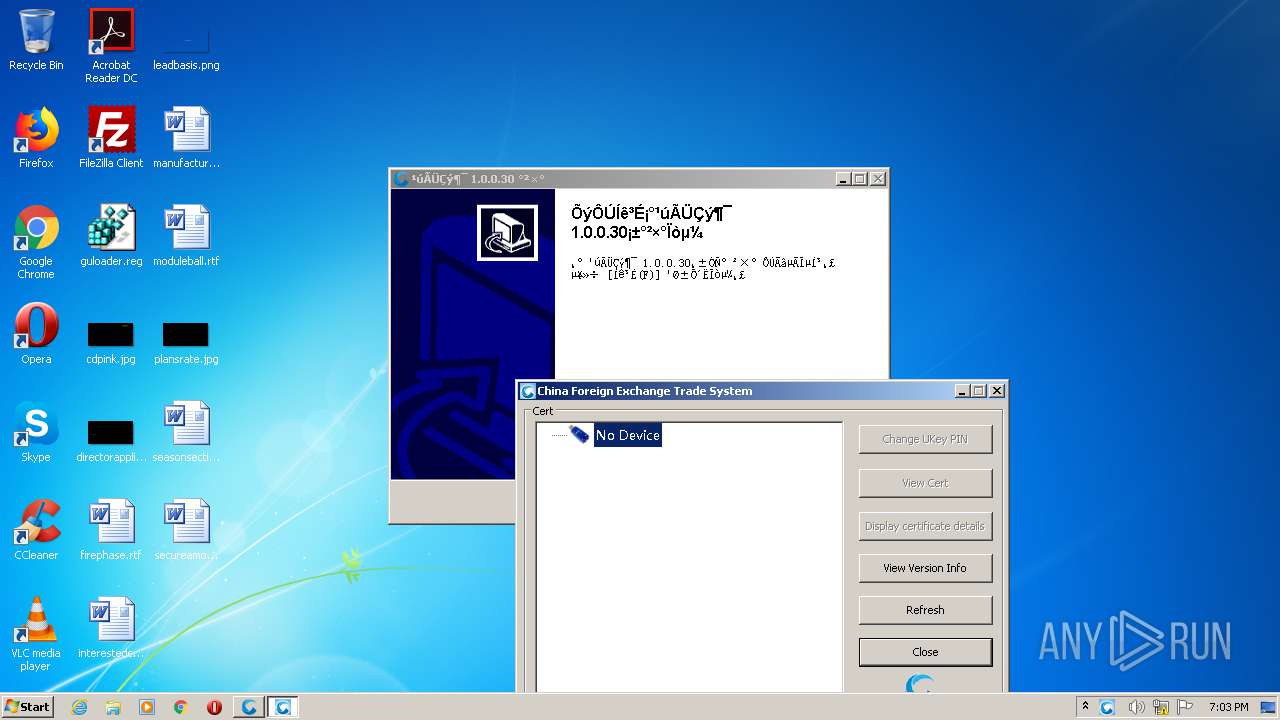Screen dimensions: 1280x720
Task: Close the China Foreign Exchange Trade System window
Action: pyautogui.click(x=997, y=391)
